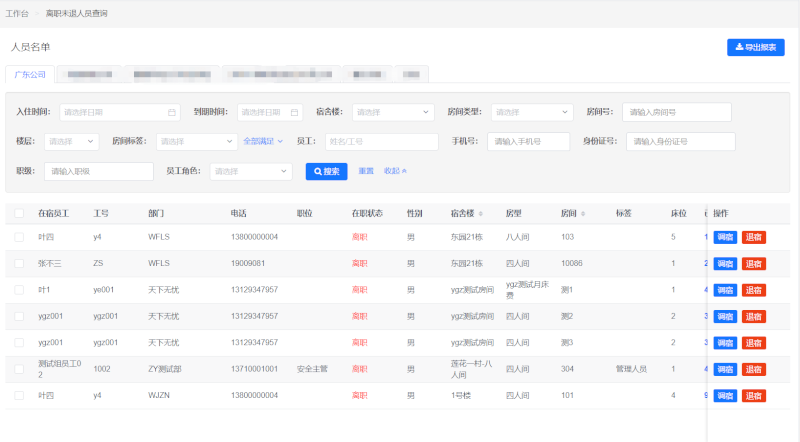Focus the 员工 name/ID input
The width and height of the screenshot is (800, 442).
tap(382, 141)
